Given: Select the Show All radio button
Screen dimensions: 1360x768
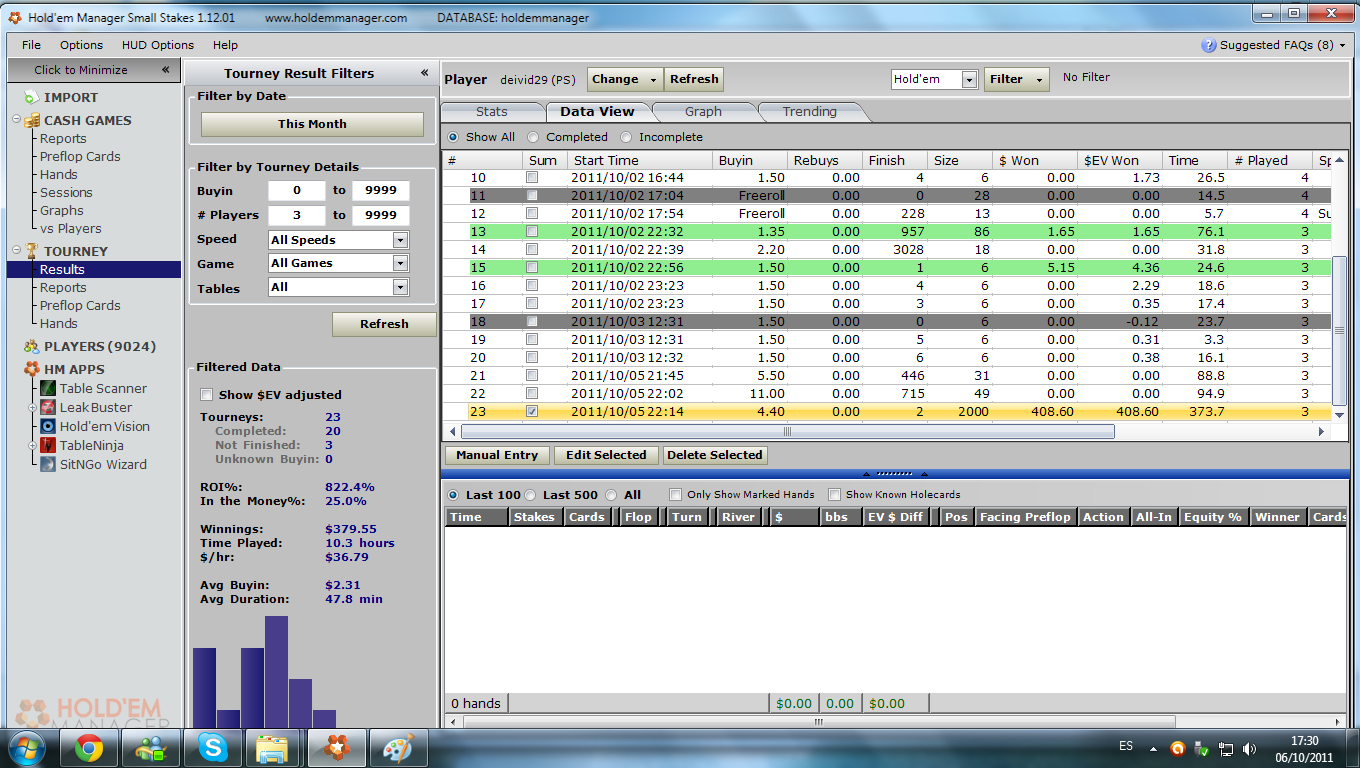Looking at the screenshot, I should tap(453, 137).
